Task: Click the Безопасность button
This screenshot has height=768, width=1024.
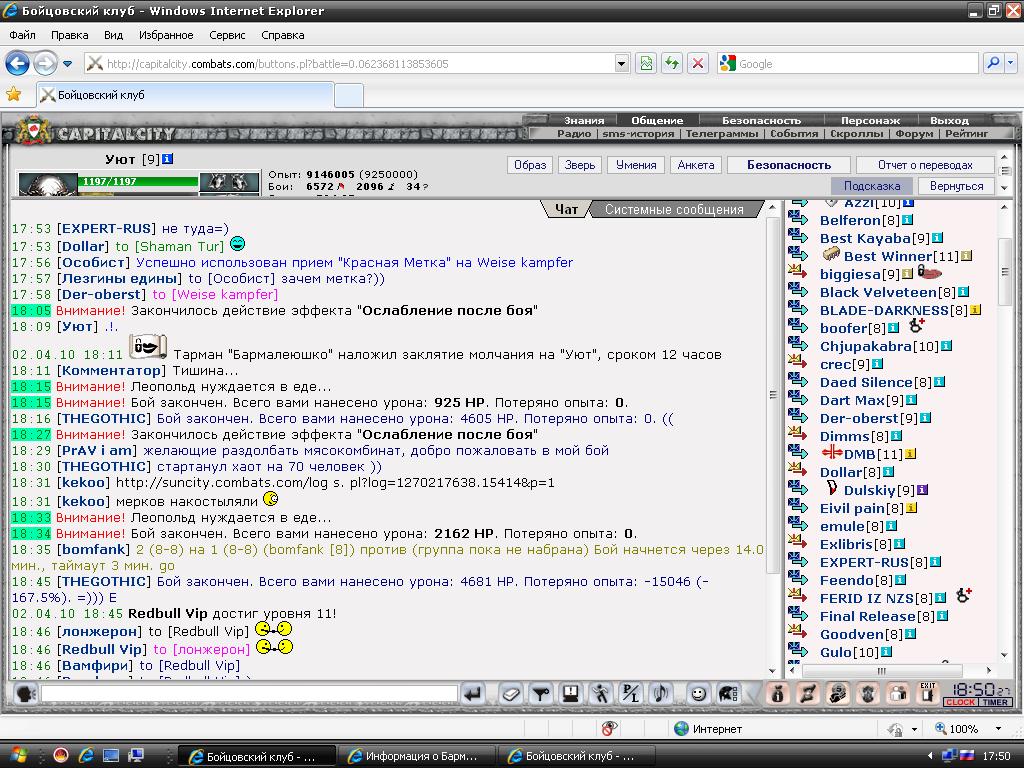Action: (789, 165)
